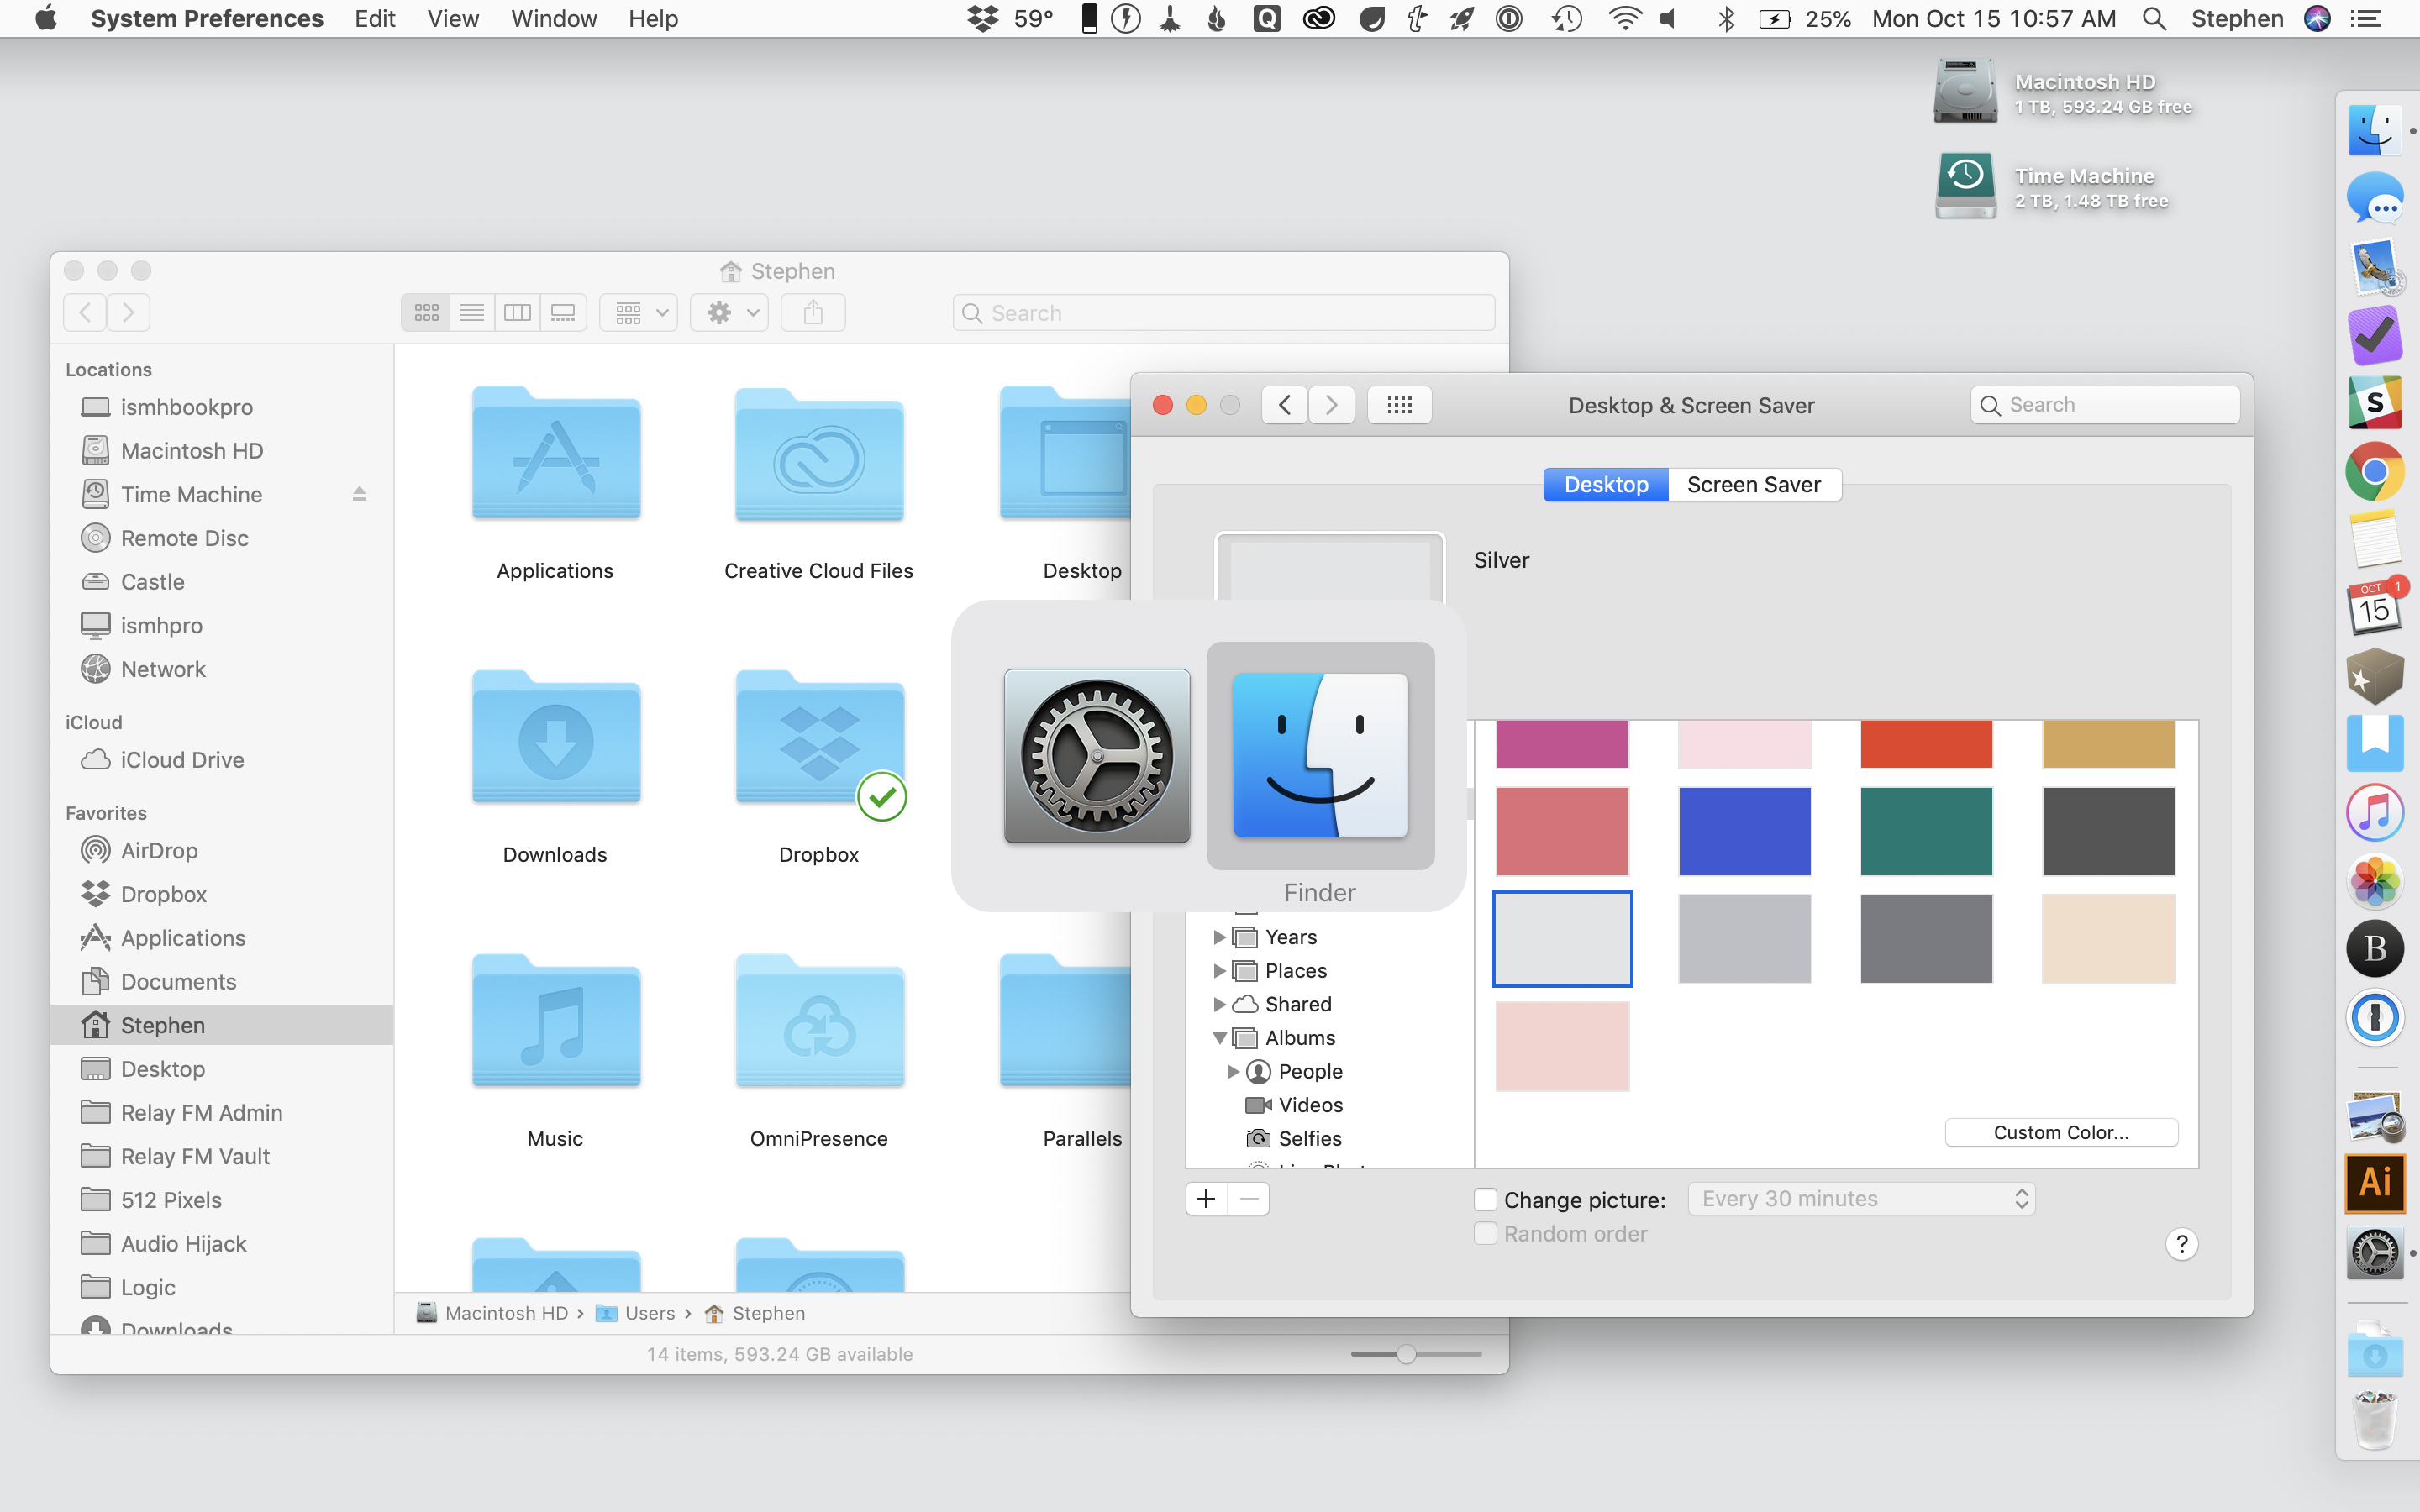Open Chrome from the Dock
Image resolution: width=2420 pixels, height=1512 pixels.
tap(2375, 471)
